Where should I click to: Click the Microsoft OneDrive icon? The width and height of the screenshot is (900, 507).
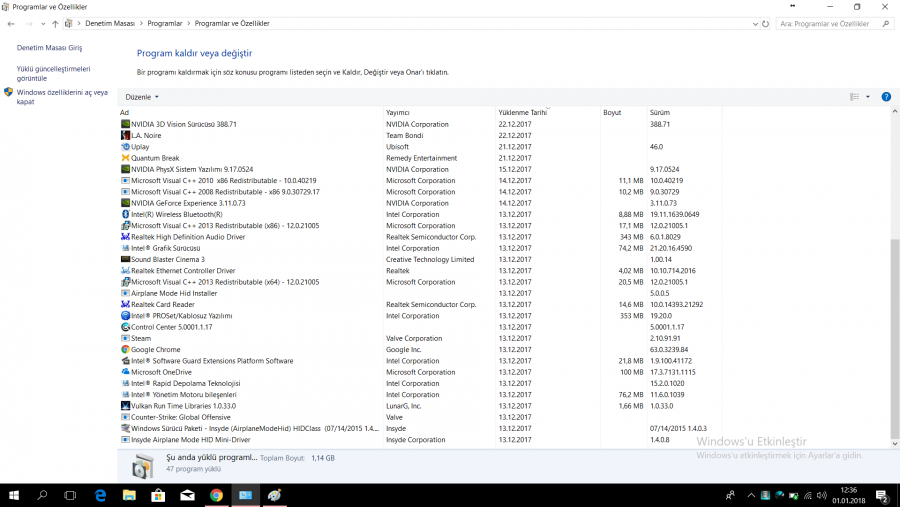125,372
